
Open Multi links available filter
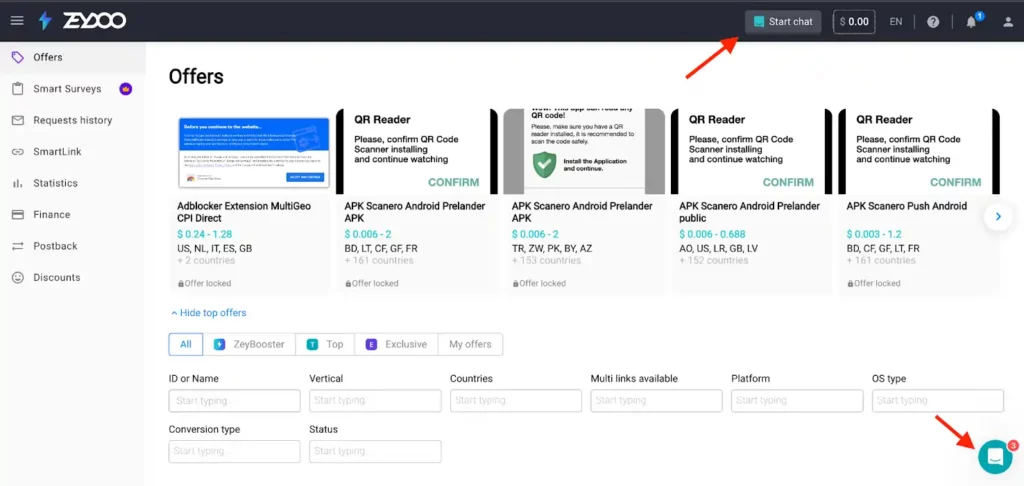656,400
